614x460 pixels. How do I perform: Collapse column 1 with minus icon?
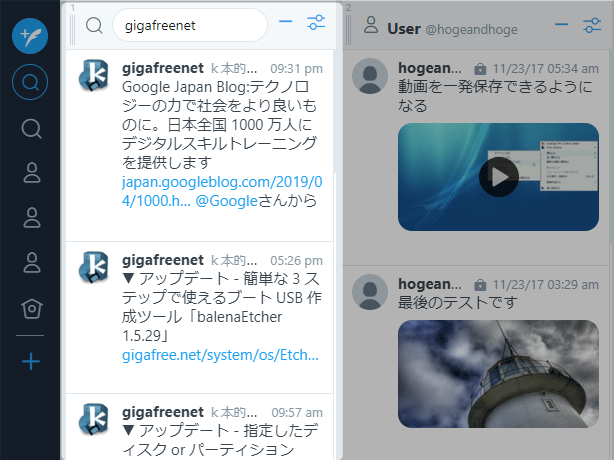coord(285,21)
